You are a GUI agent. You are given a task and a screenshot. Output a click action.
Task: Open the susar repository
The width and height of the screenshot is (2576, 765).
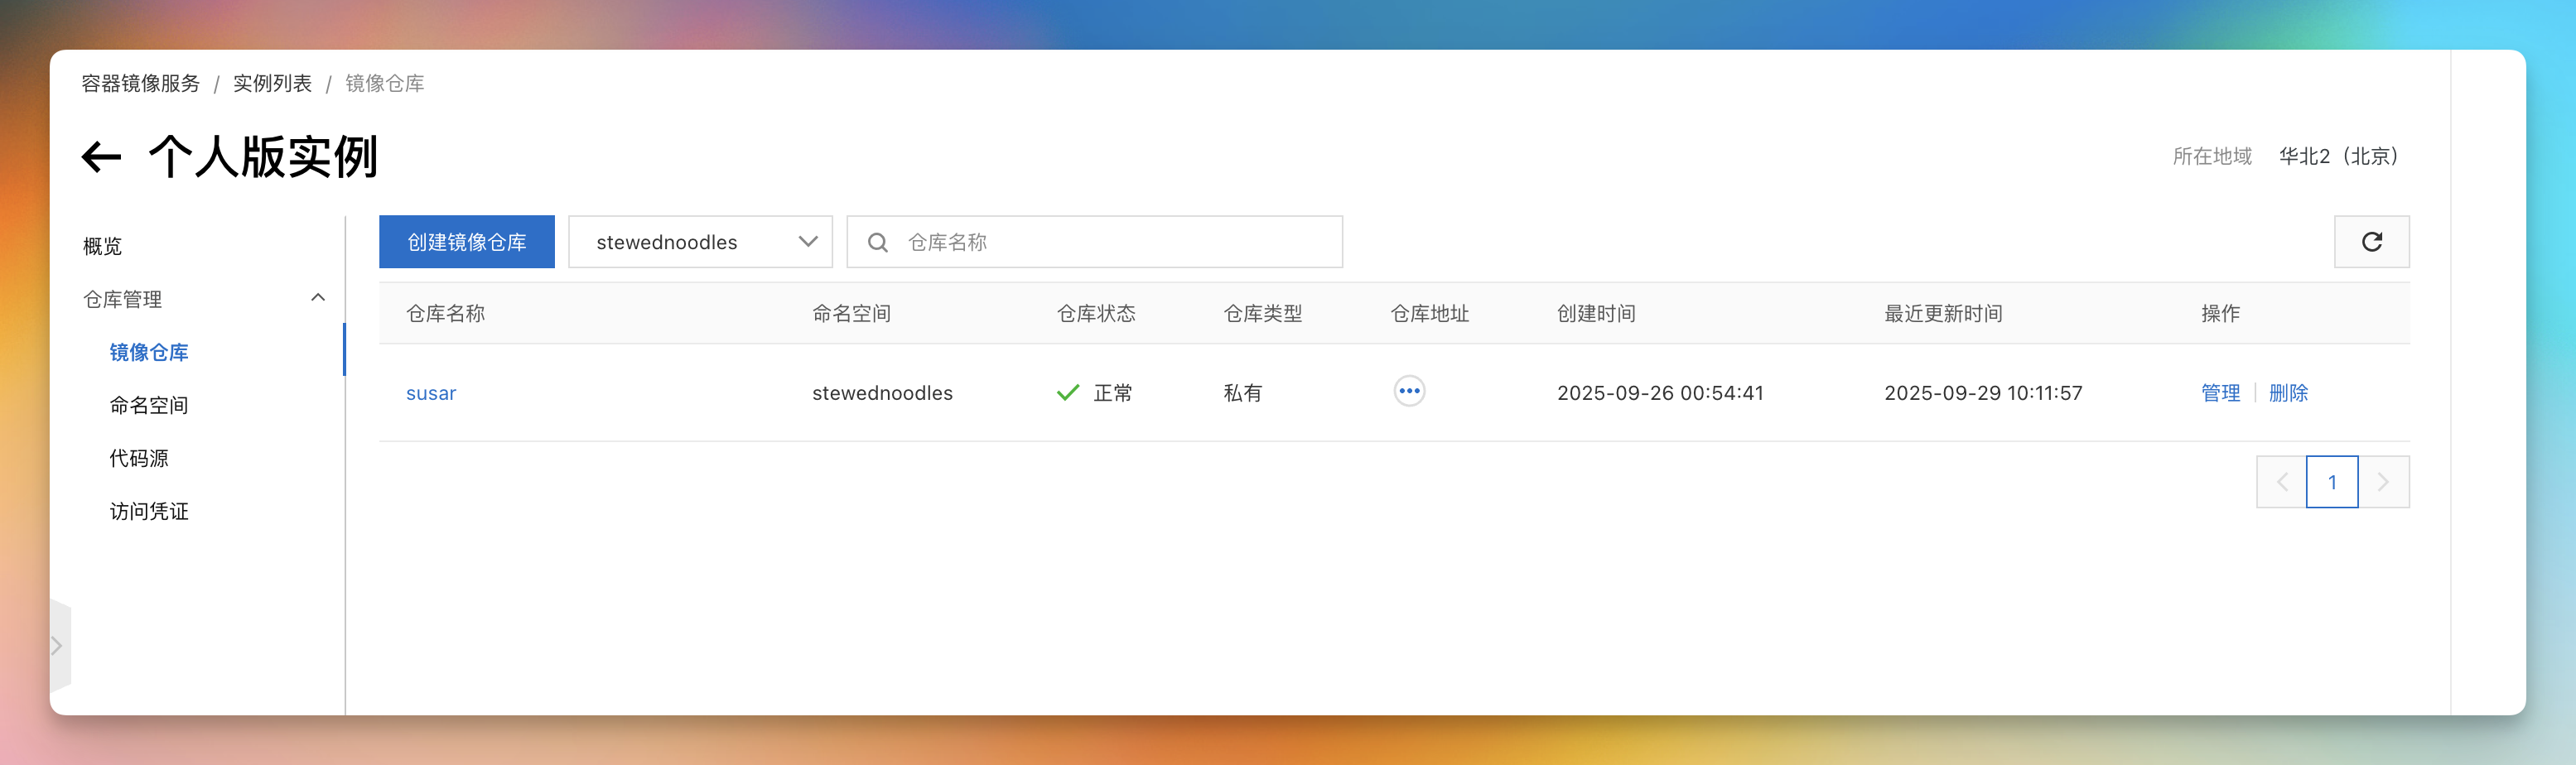point(431,392)
